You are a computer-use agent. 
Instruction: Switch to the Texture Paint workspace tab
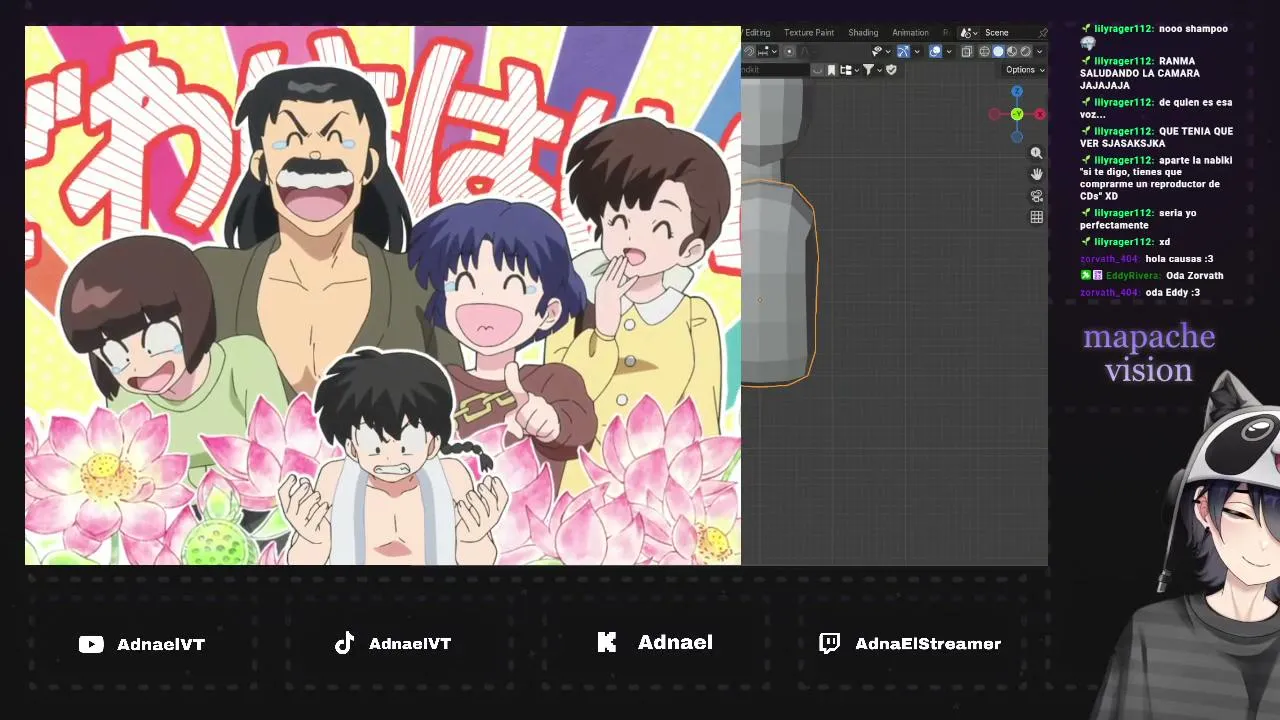[x=809, y=33]
